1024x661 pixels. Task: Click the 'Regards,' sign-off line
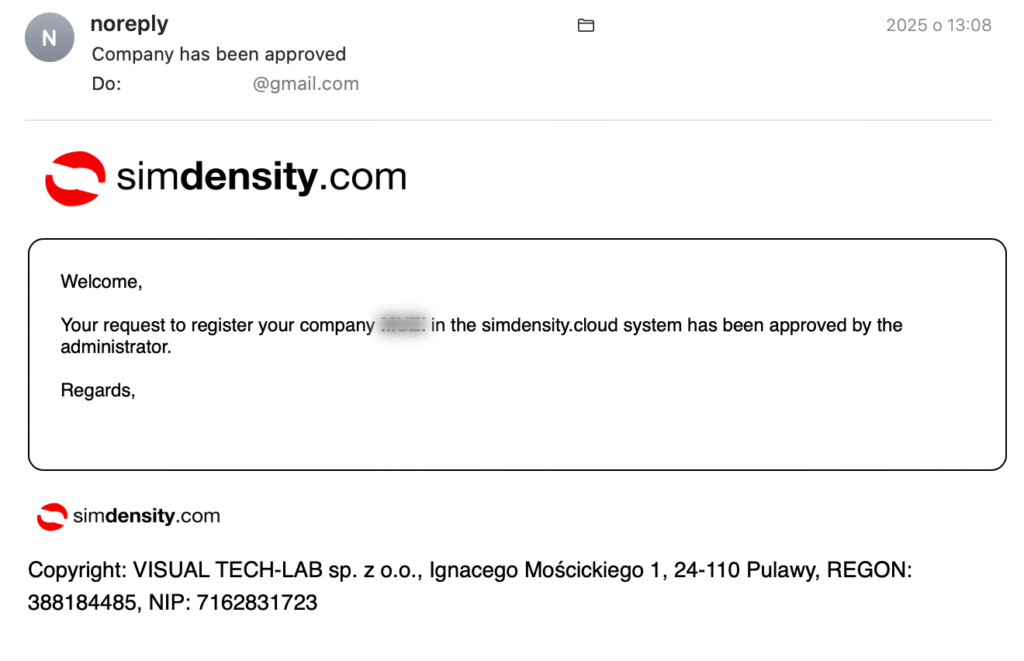click(x=98, y=390)
